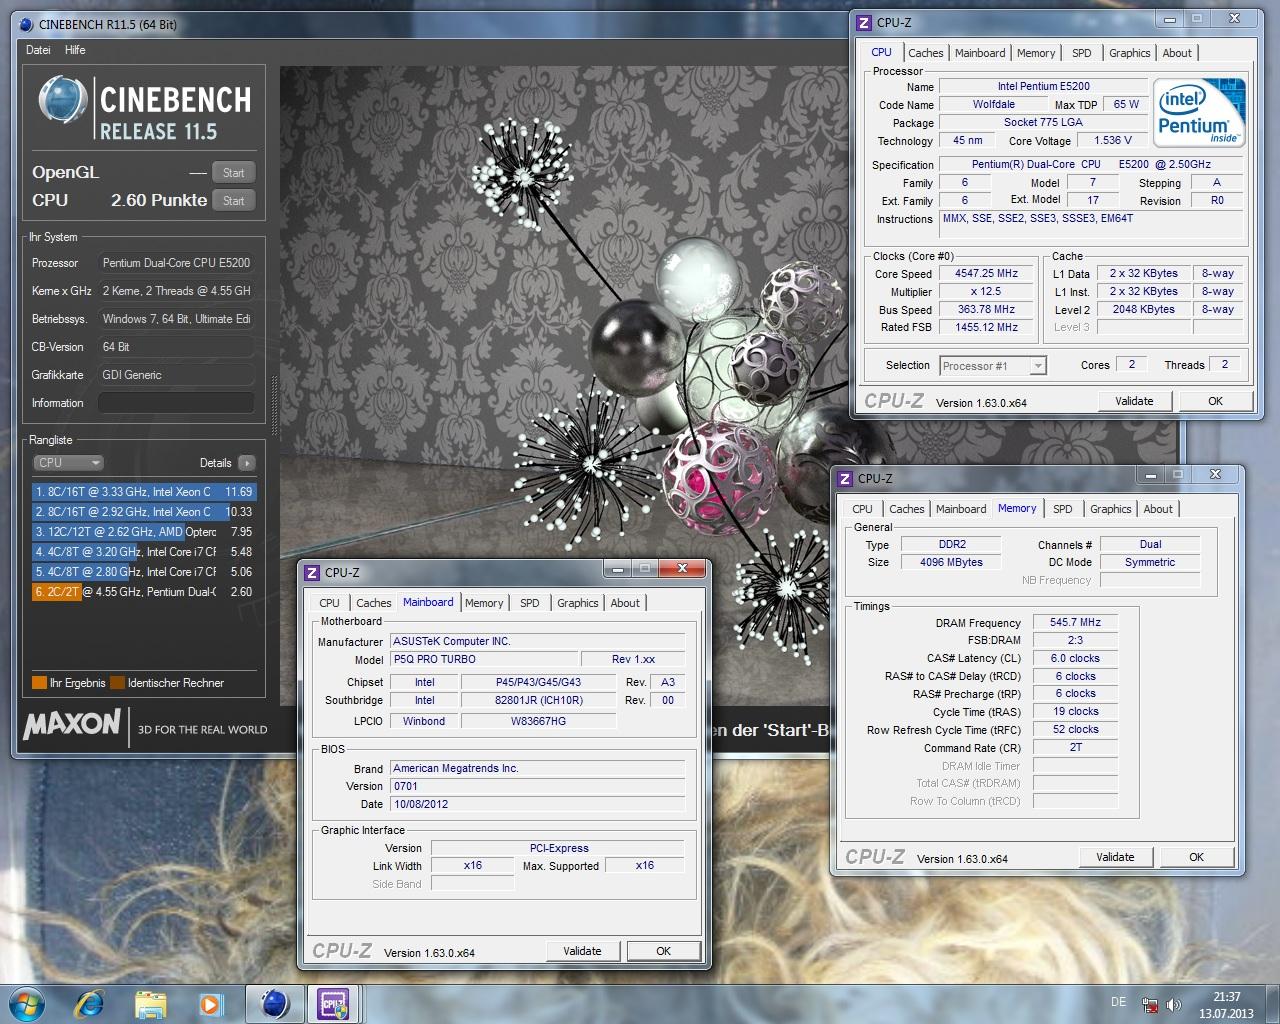The image size is (1280, 1024).
Task: Launch Internet Explorer from the taskbar
Action: [x=90, y=1003]
